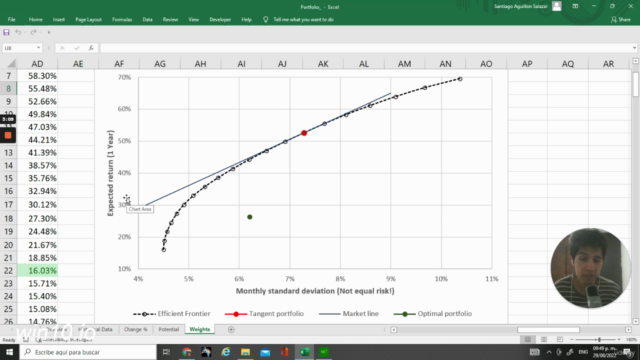Save the workbook with the Save icon
The width and height of the screenshot is (640, 360).
pos(6,32)
